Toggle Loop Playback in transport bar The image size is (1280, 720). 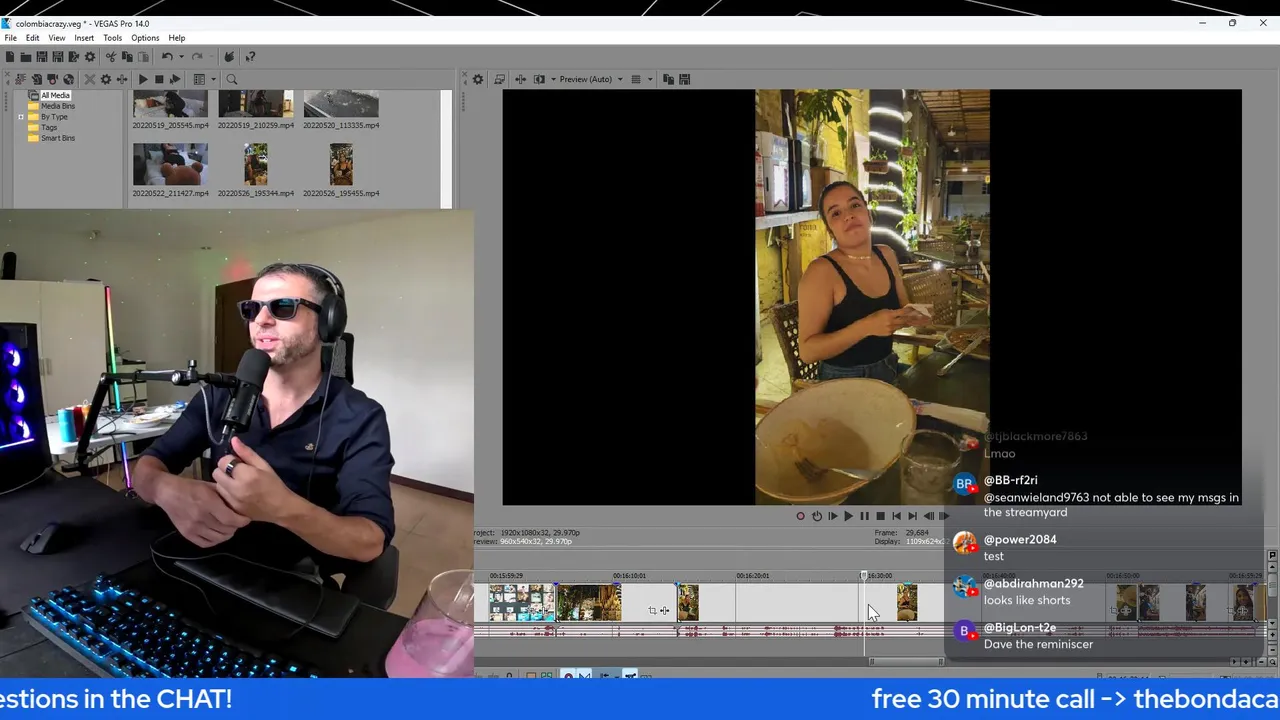coord(817,516)
